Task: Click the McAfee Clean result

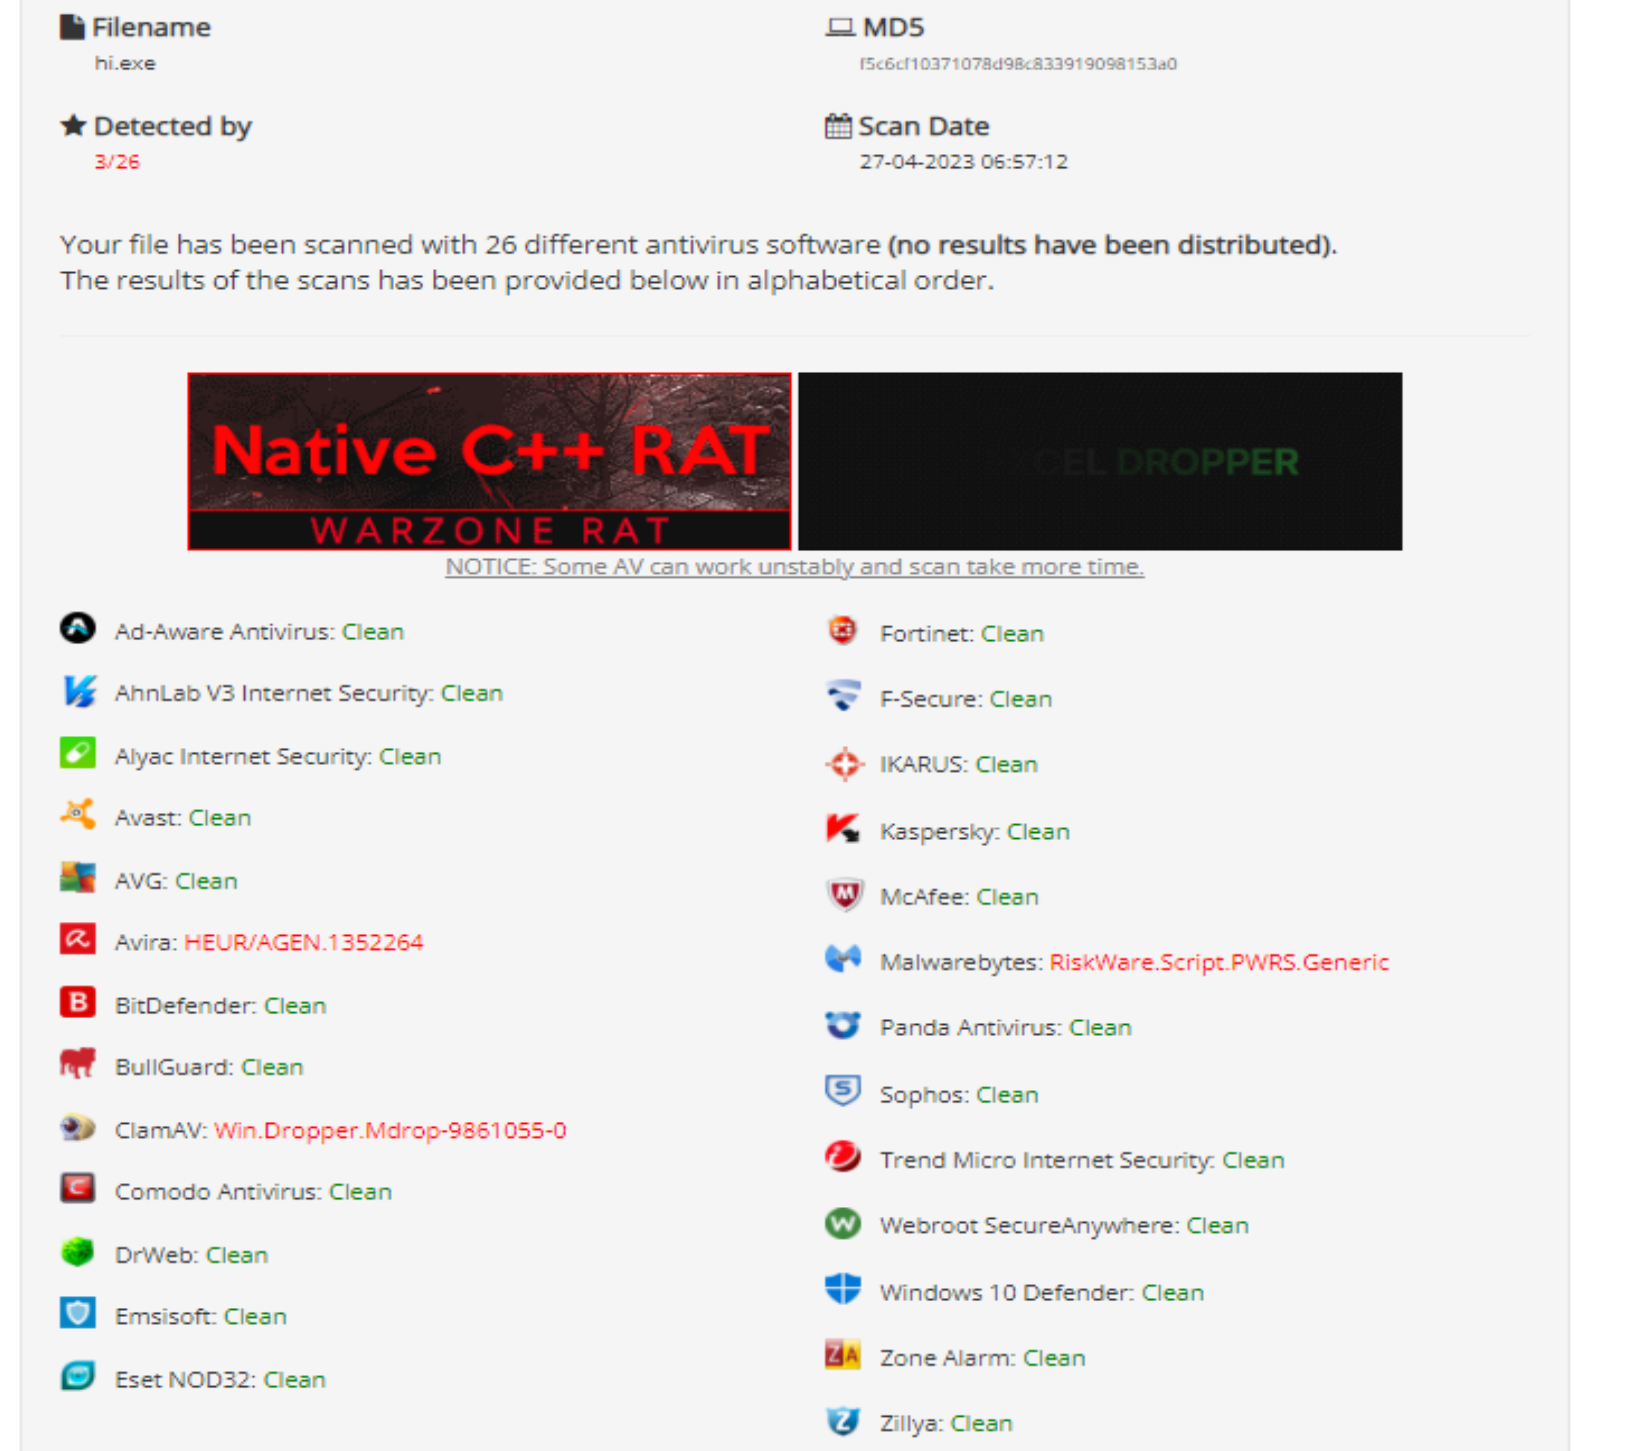Action: tap(1007, 897)
